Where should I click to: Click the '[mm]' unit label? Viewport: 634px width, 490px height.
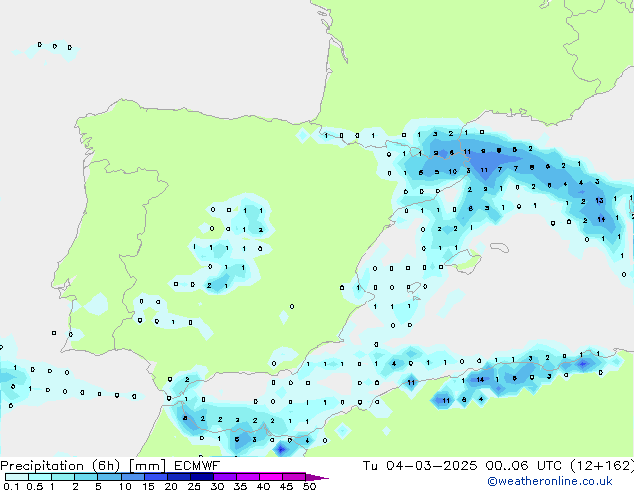point(147,466)
